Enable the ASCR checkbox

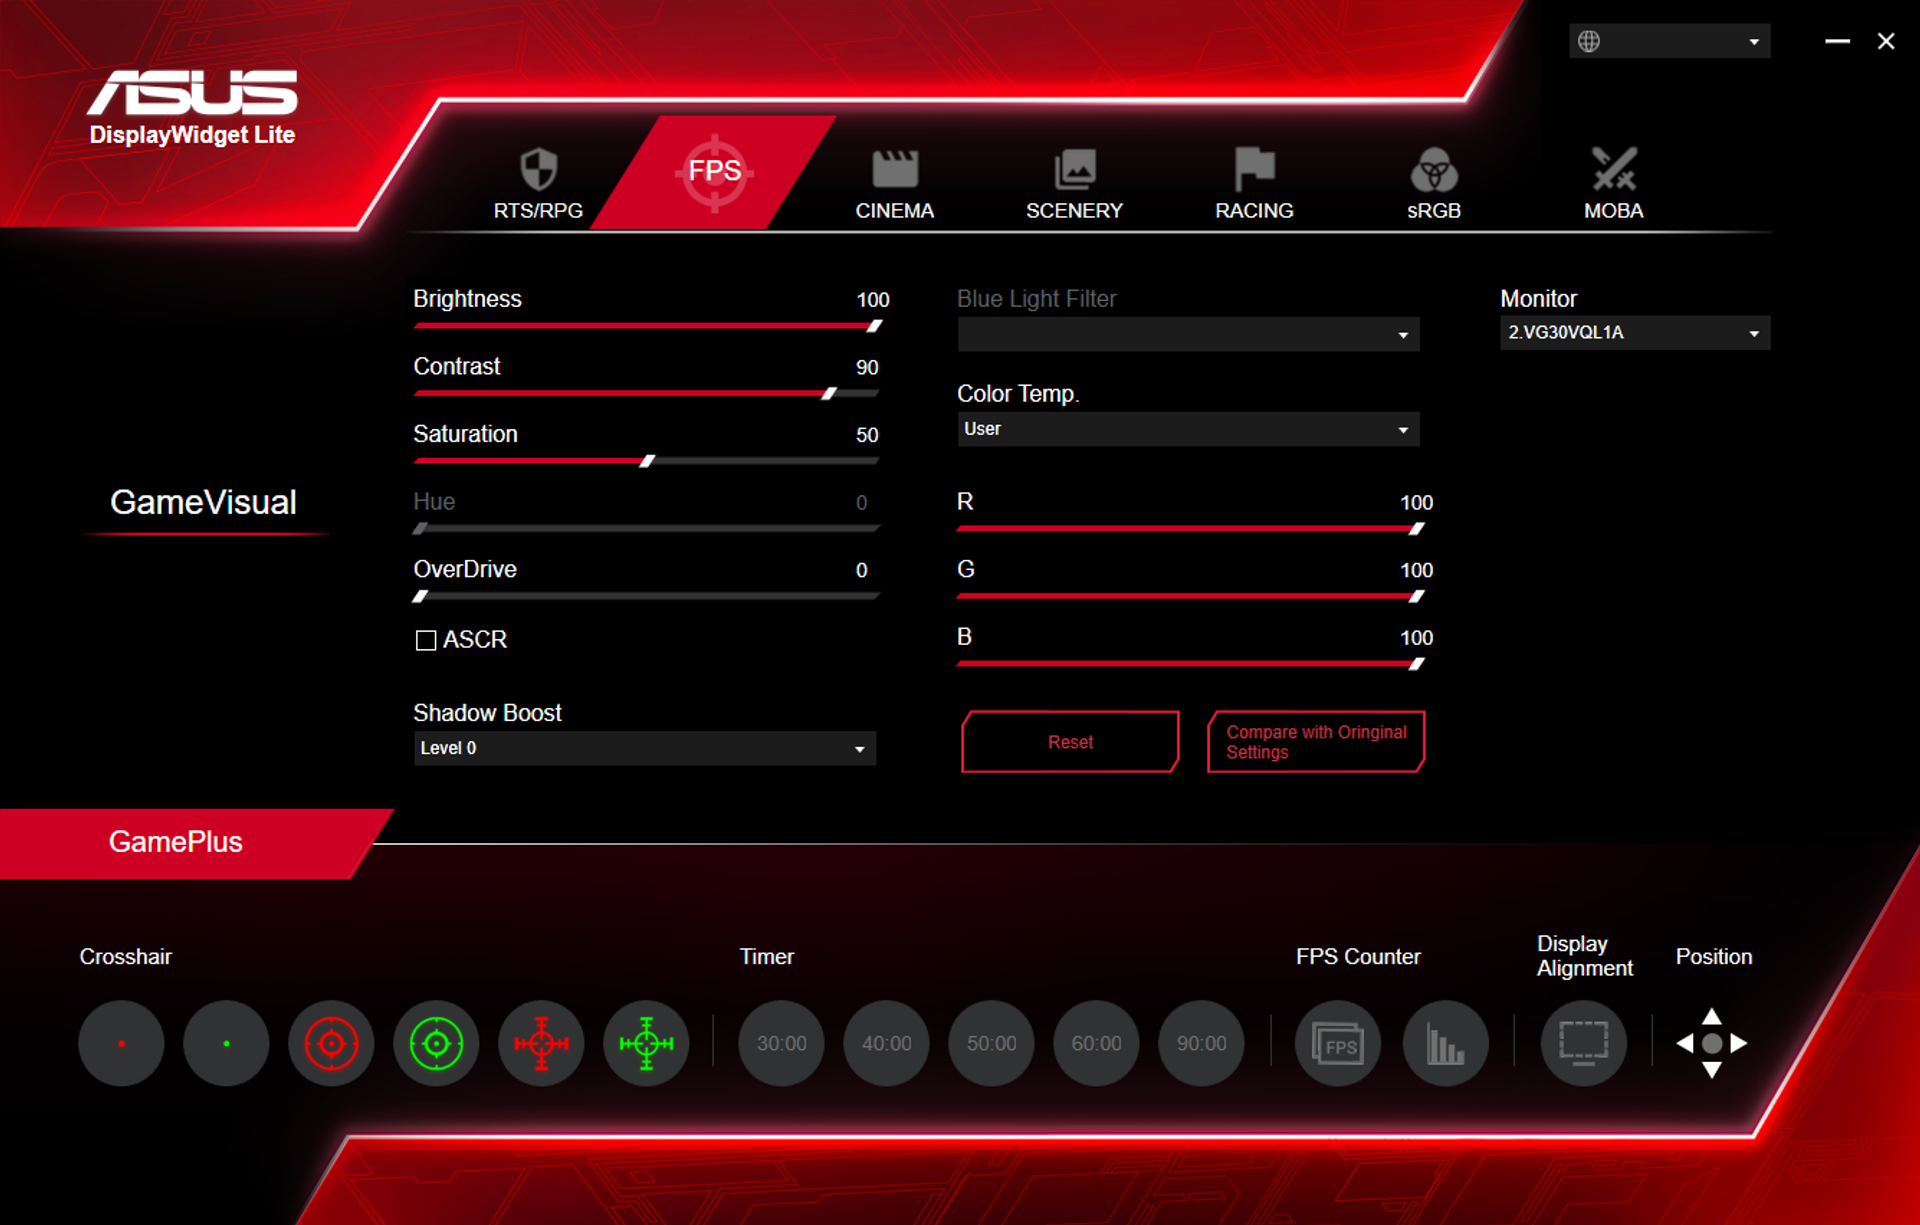(426, 640)
